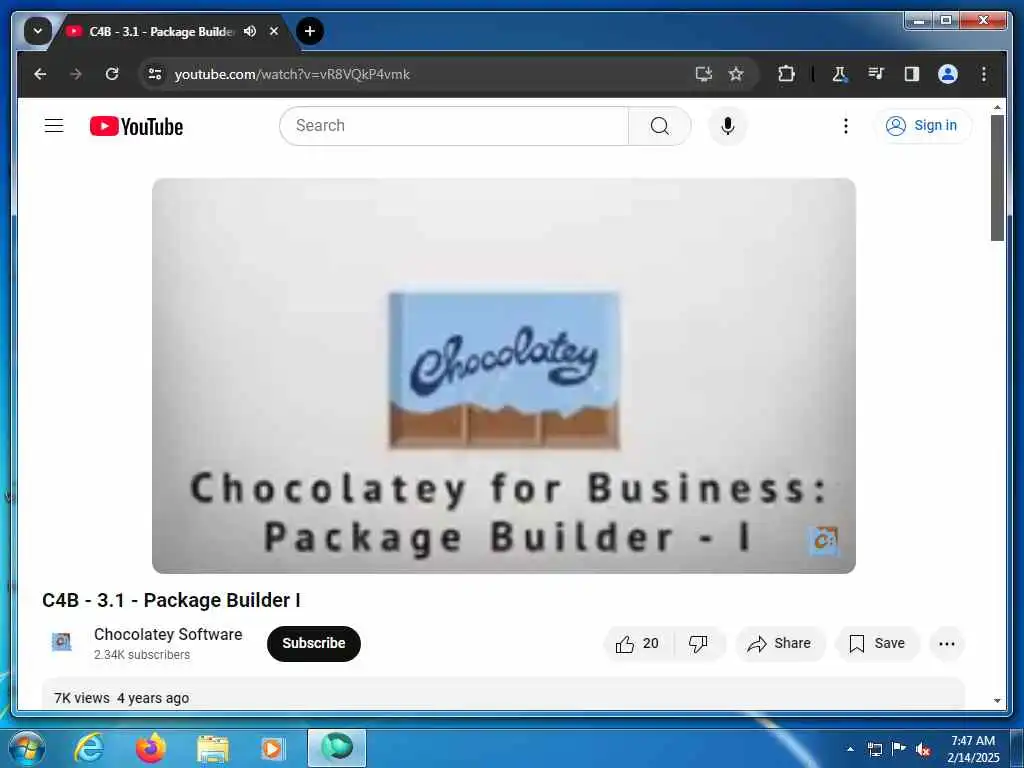Bookmark this page with the star
This screenshot has height=768, width=1024.
pyautogui.click(x=736, y=74)
